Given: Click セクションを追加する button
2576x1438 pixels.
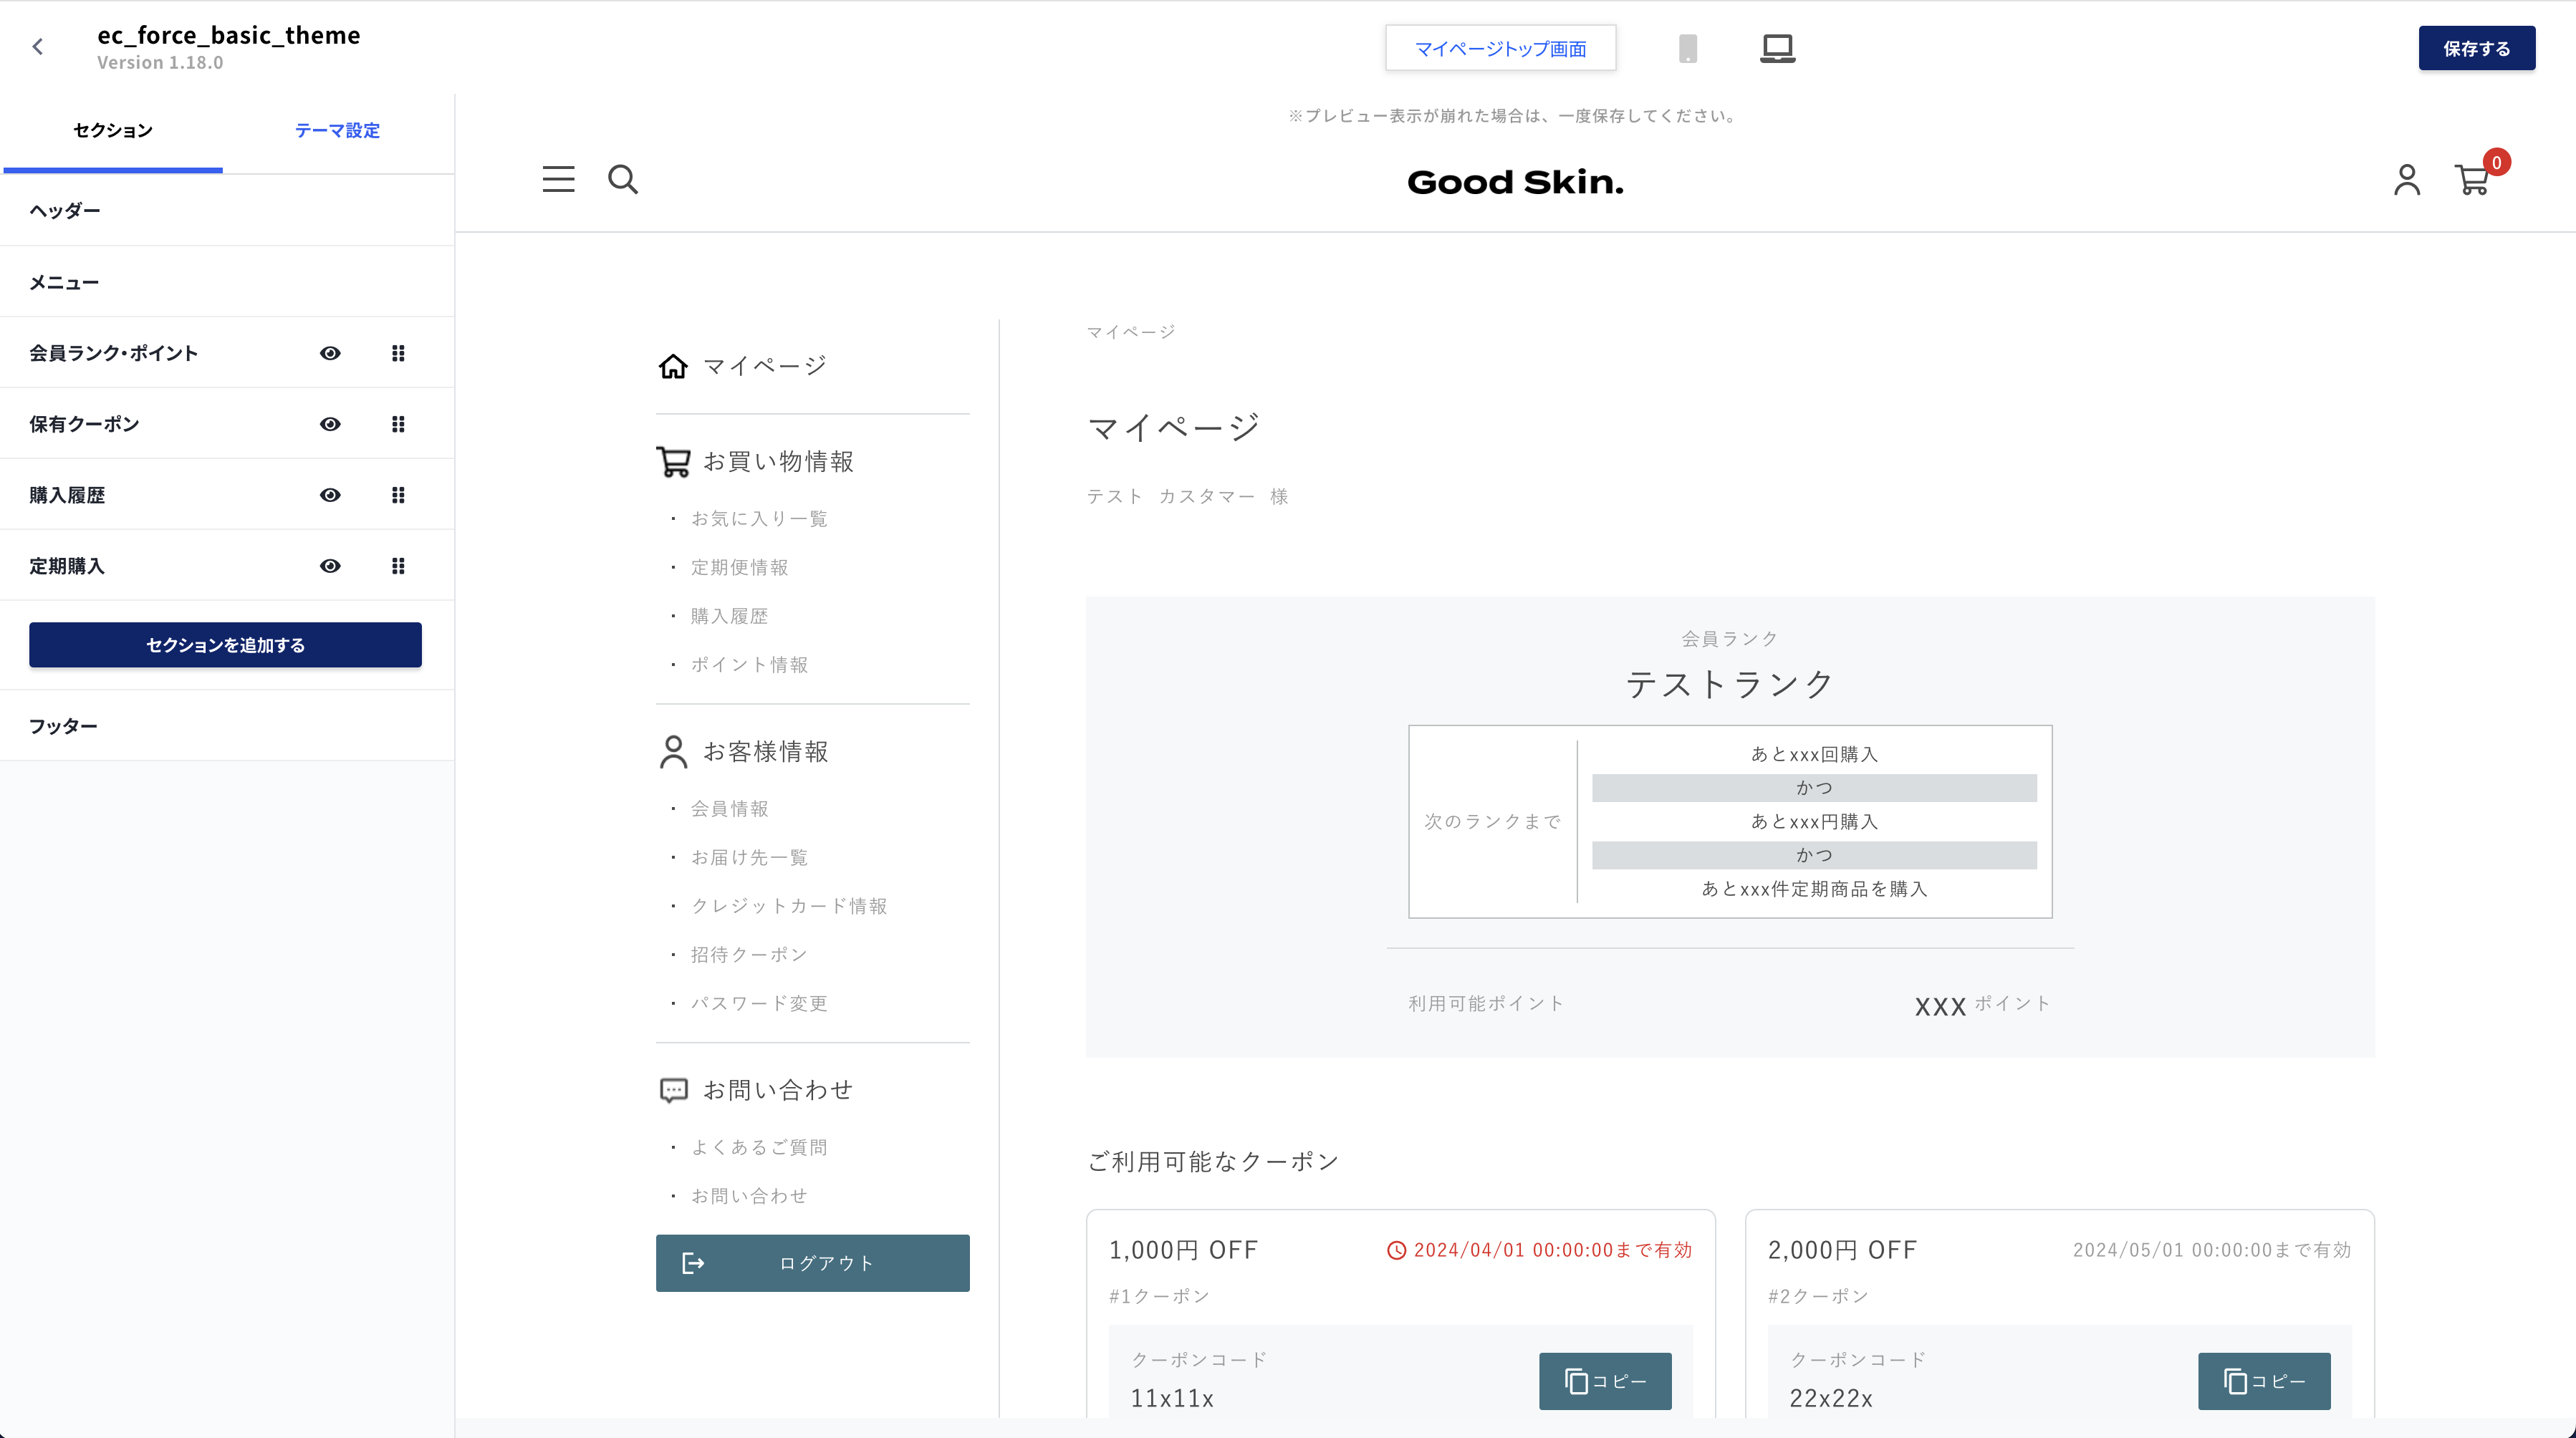Looking at the screenshot, I should [225, 645].
